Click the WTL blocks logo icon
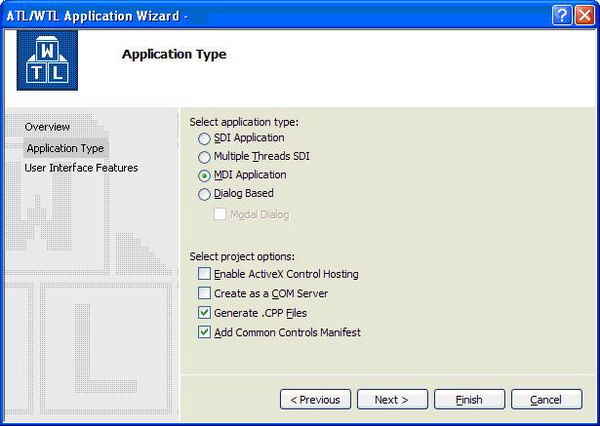The width and height of the screenshot is (600, 426). coord(47,60)
